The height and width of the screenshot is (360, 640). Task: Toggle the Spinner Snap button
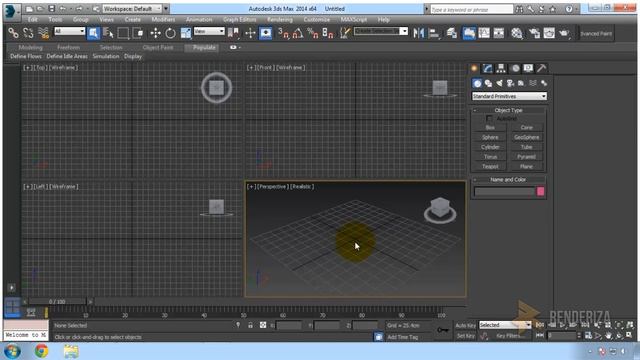point(328,33)
